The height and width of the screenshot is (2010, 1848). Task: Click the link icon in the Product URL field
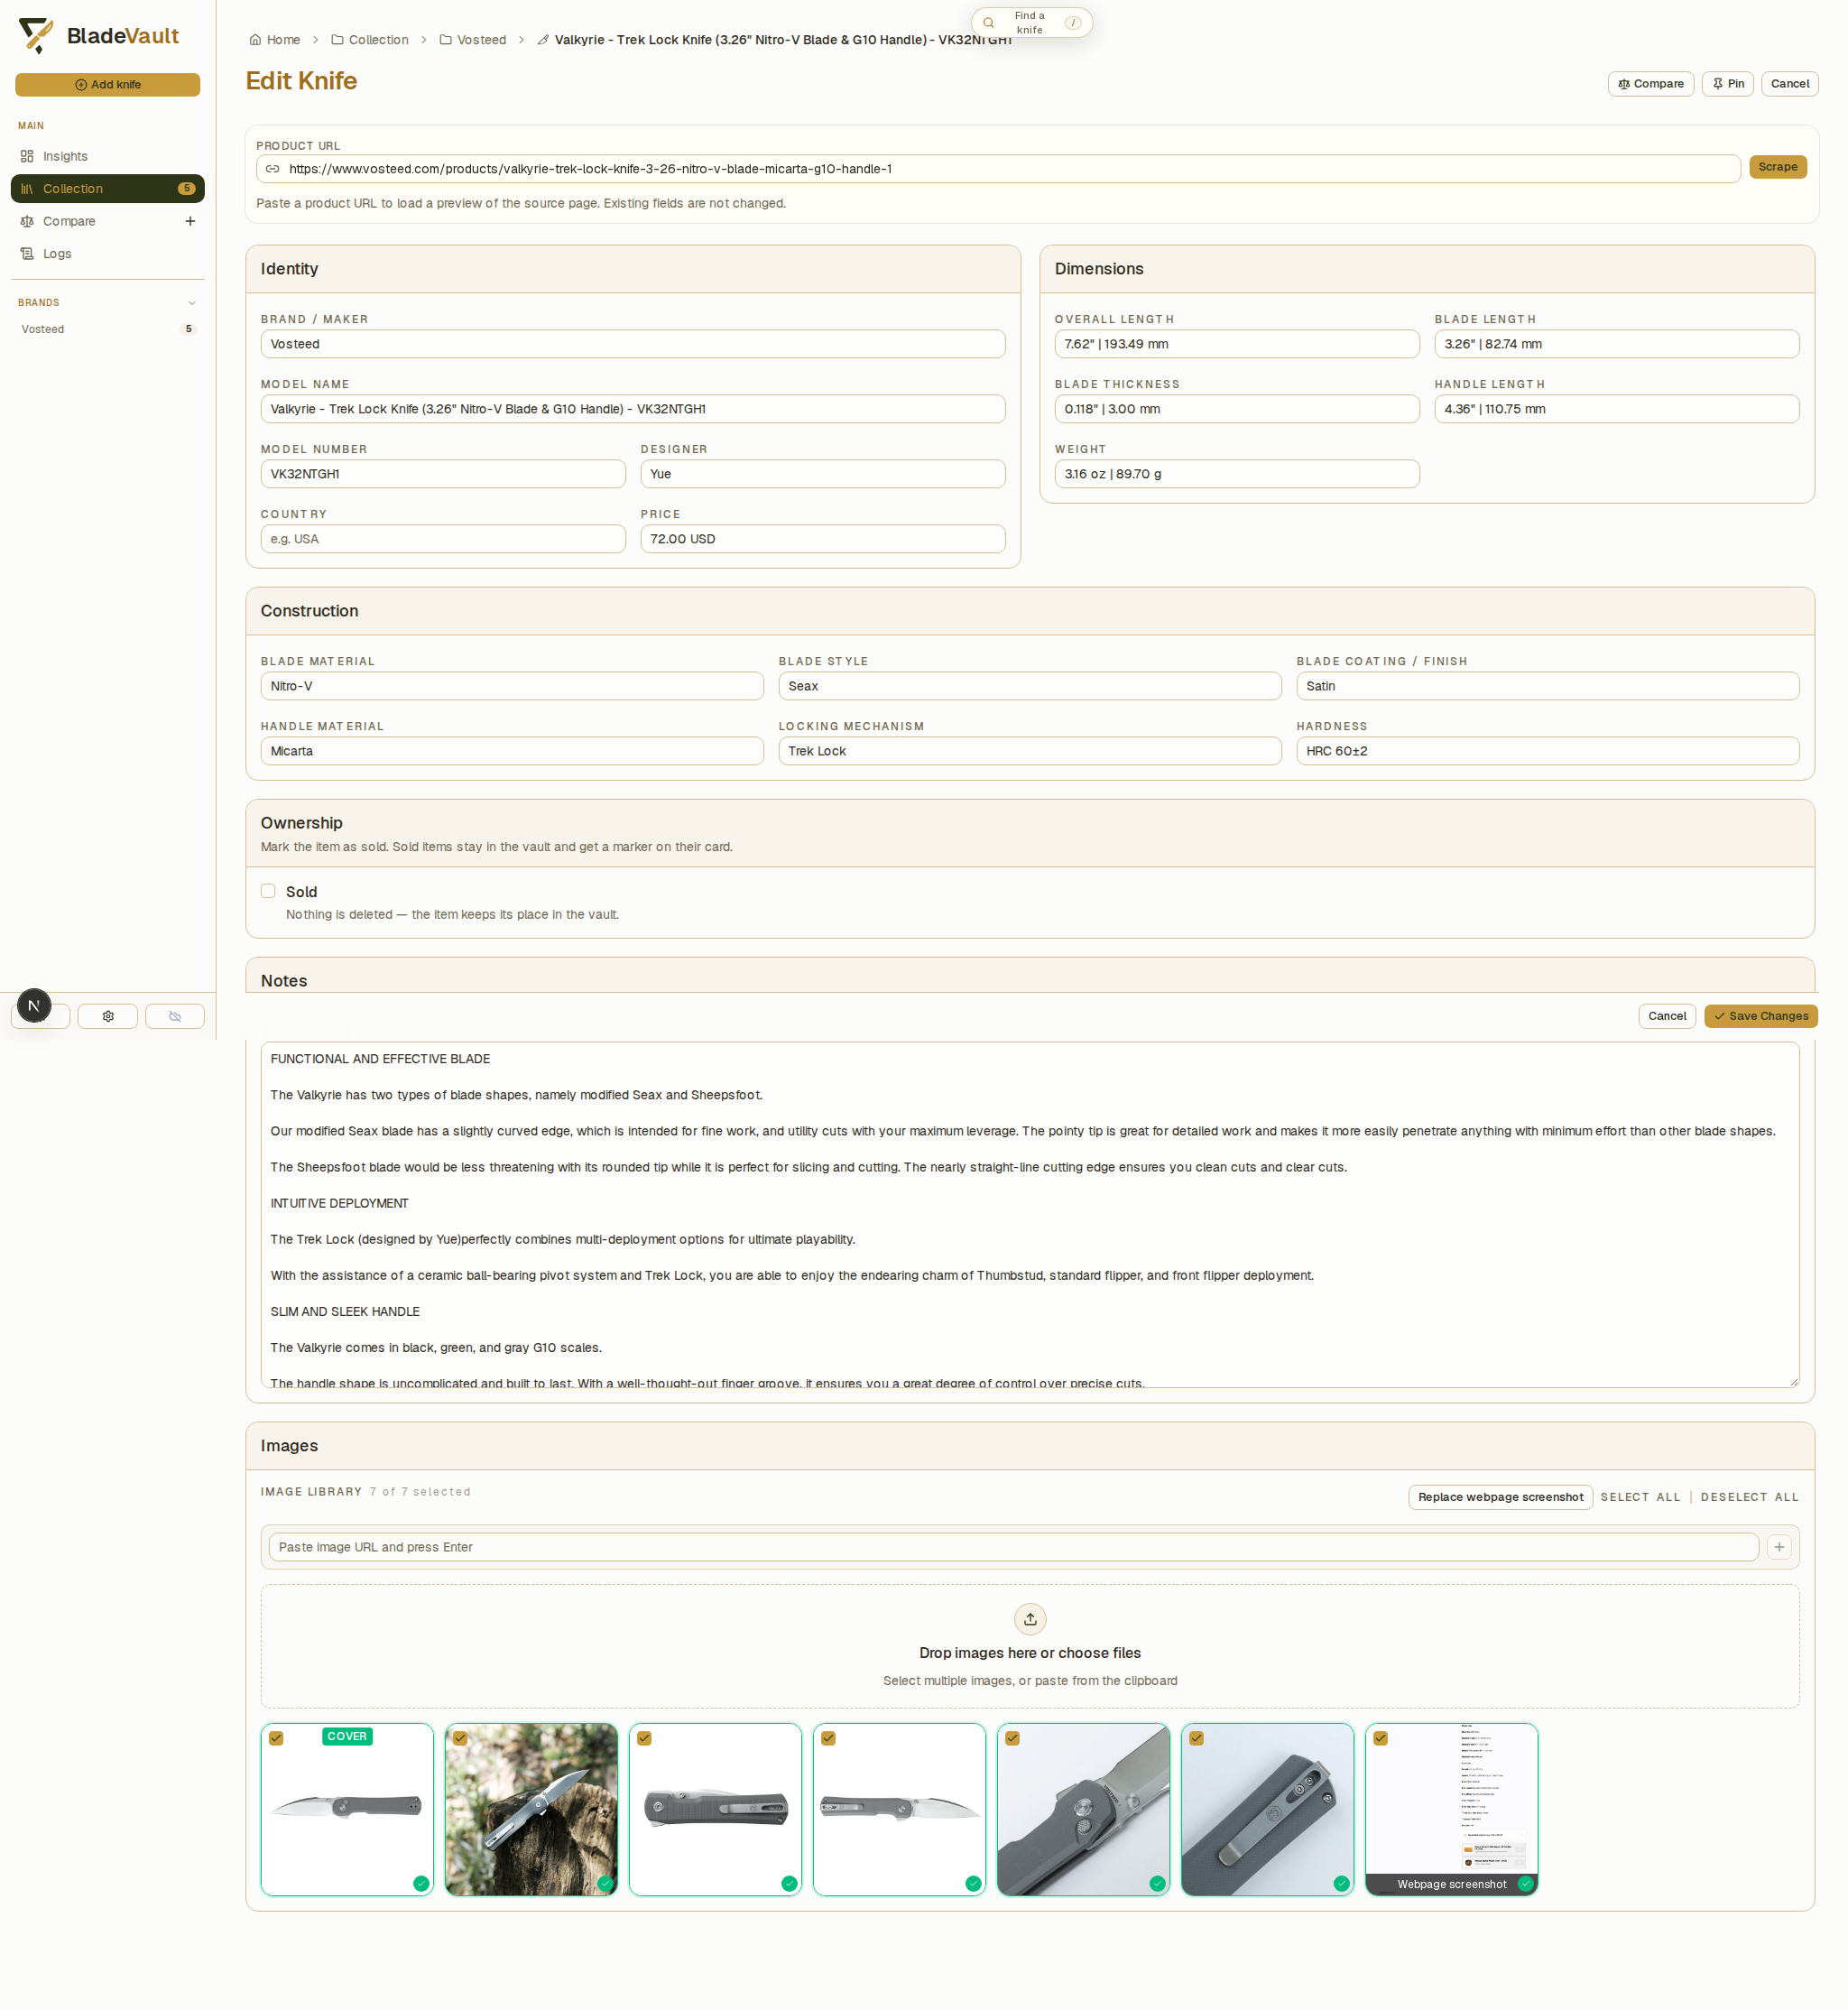pyautogui.click(x=272, y=169)
